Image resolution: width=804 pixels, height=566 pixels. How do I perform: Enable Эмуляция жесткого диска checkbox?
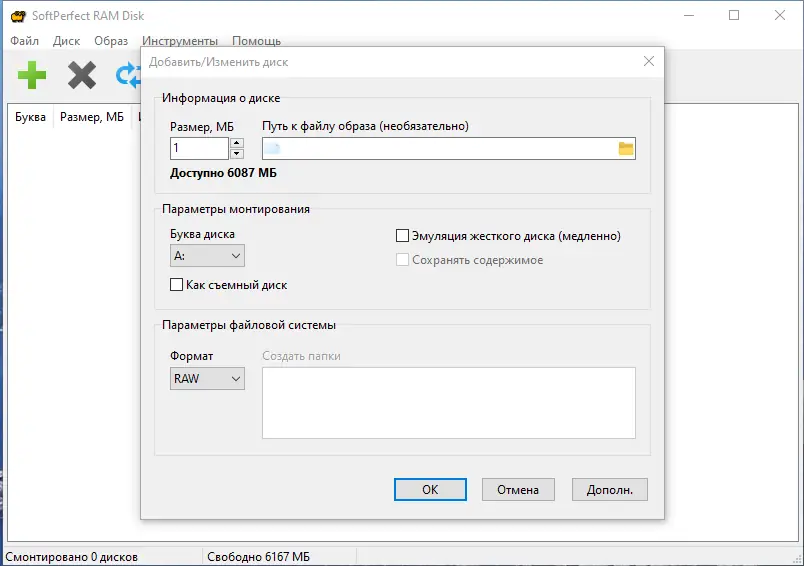click(x=403, y=236)
